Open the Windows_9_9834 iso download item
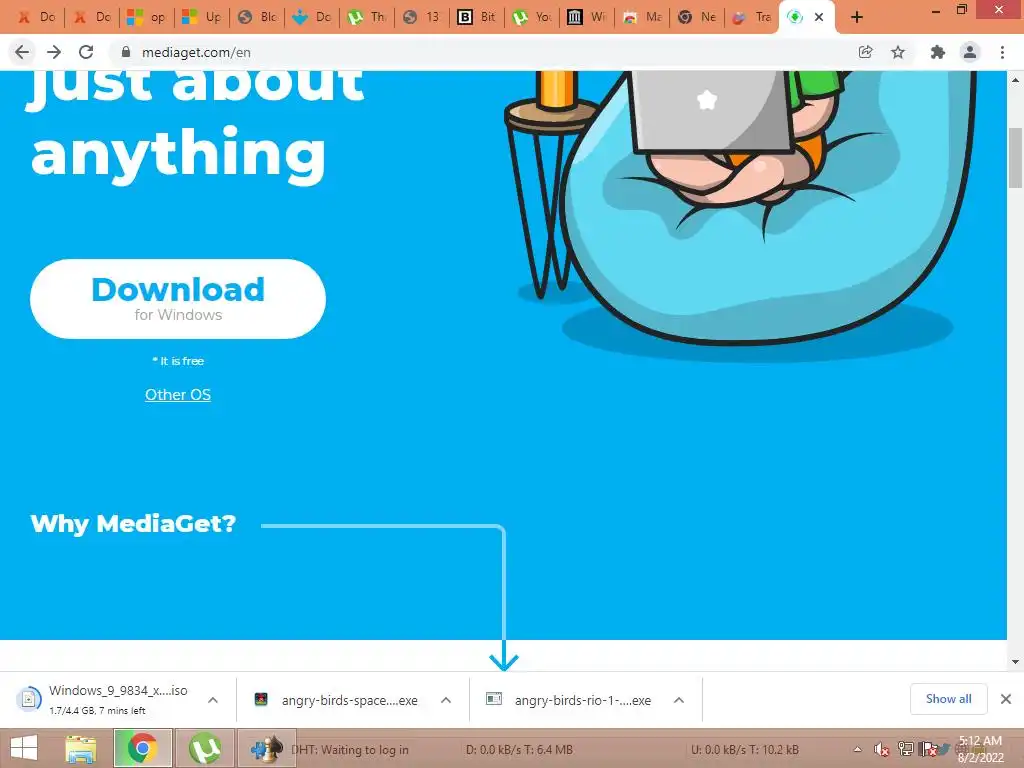Image resolution: width=1024 pixels, height=768 pixels. 118,699
